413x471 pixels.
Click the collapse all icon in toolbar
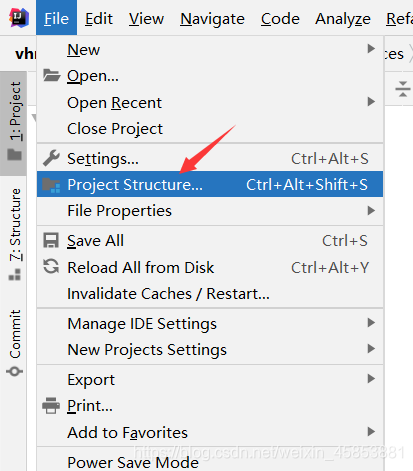pyautogui.click(x=403, y=89)
